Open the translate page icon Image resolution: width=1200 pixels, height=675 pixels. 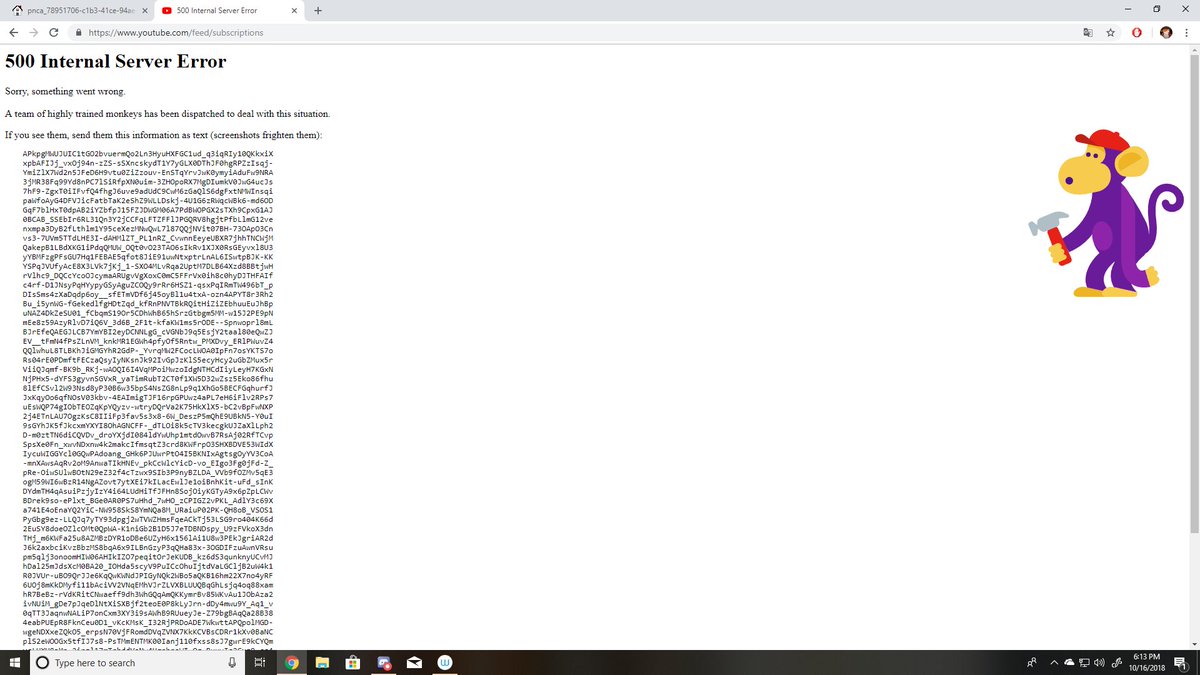coord(1088,32)
